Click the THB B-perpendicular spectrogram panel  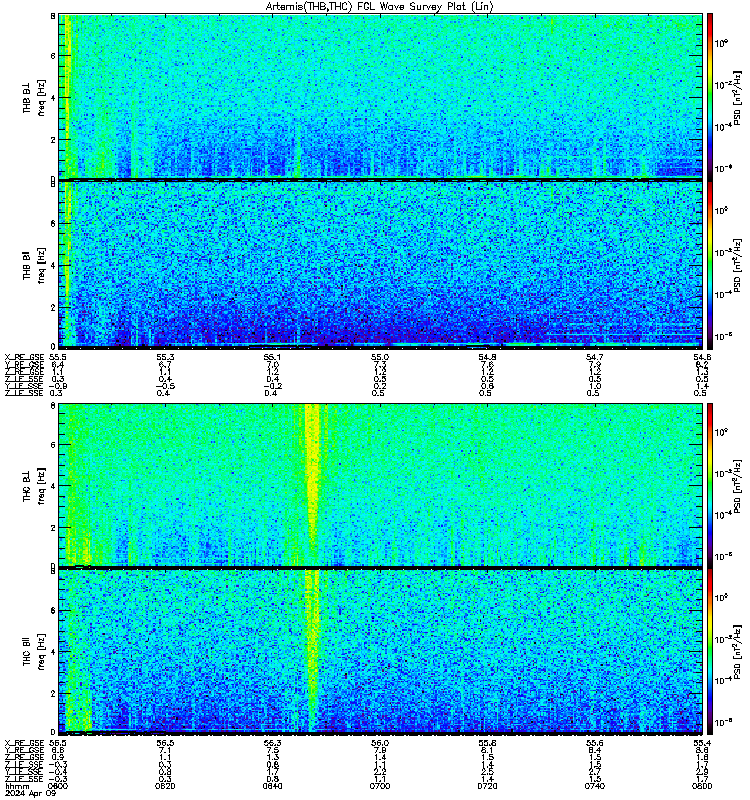point(380,96)
